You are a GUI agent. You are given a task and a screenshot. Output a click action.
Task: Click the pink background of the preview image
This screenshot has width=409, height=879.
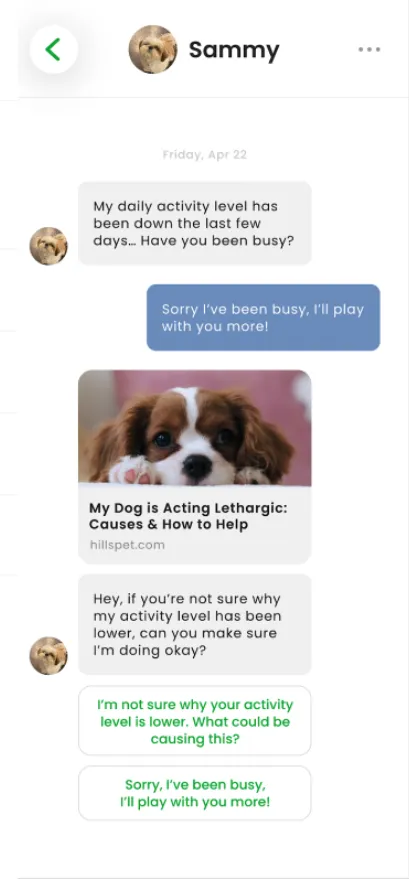click(280, 392)
